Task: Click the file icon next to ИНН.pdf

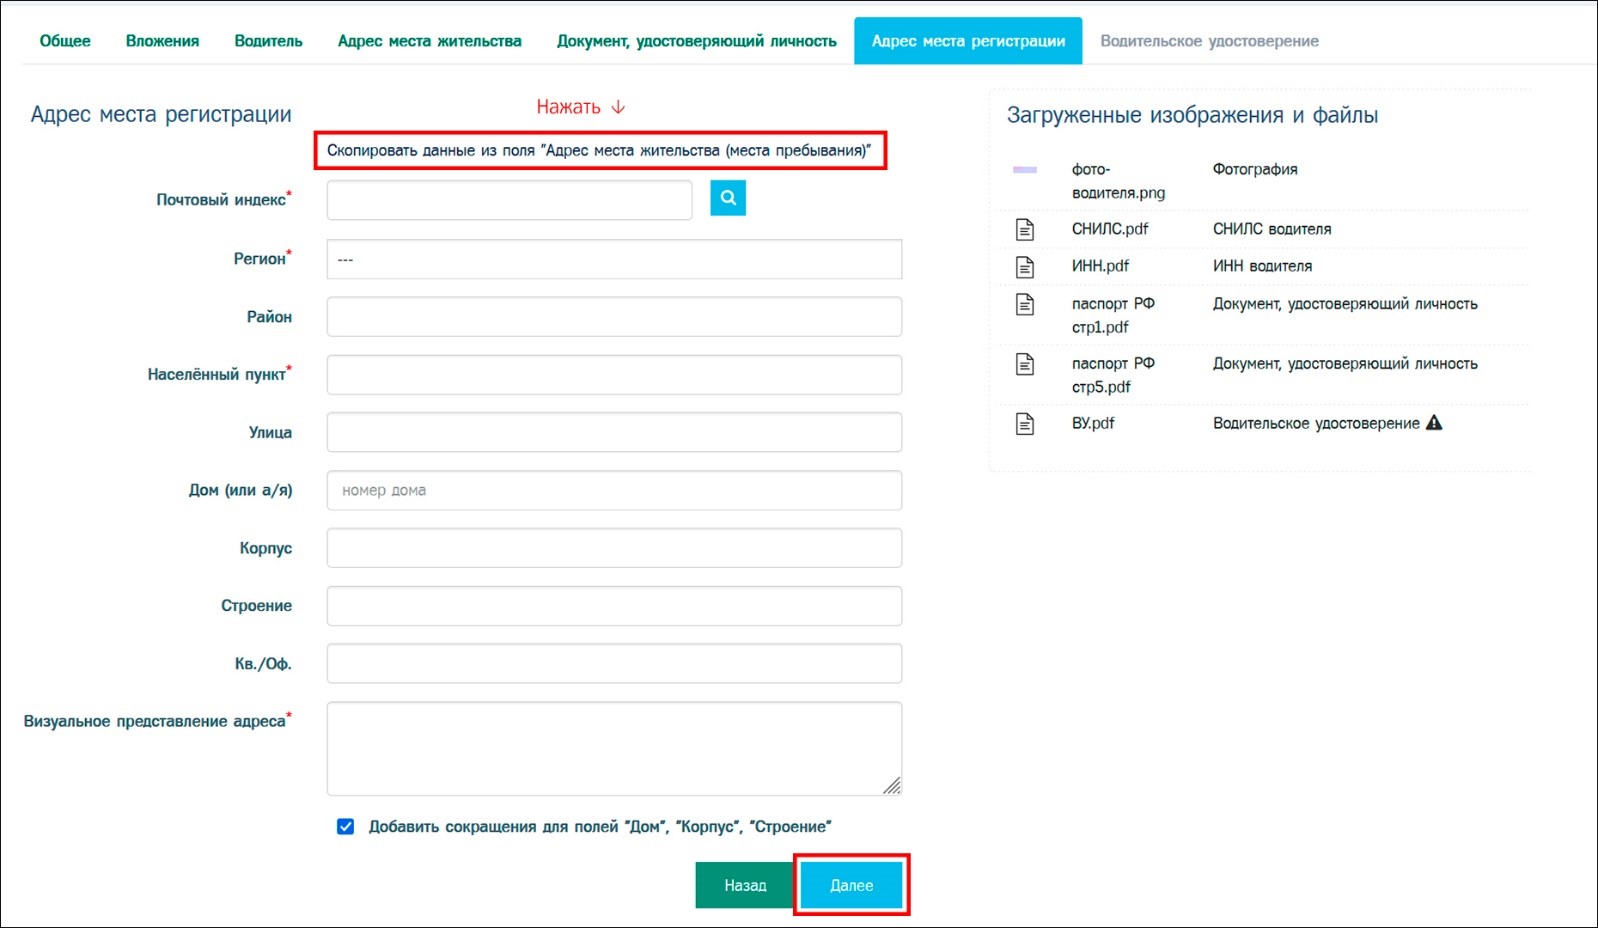Action: (x=1025, y=266)
